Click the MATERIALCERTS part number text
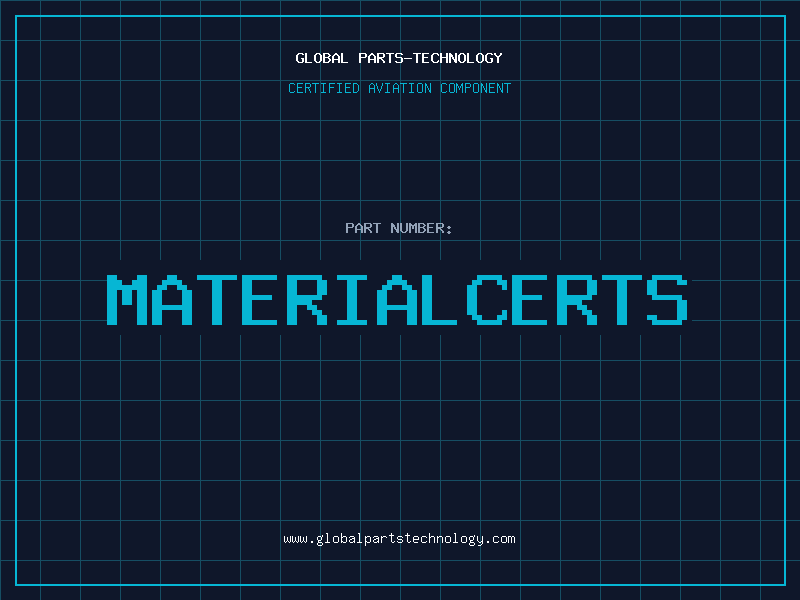This screenshot has height=600, width=800. point(397,300)
